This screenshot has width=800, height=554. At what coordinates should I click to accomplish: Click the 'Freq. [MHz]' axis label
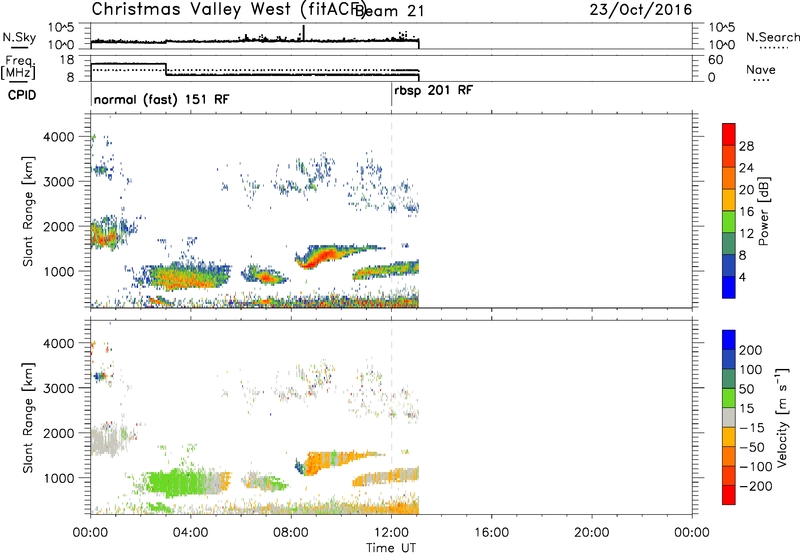tap(19, 68)
